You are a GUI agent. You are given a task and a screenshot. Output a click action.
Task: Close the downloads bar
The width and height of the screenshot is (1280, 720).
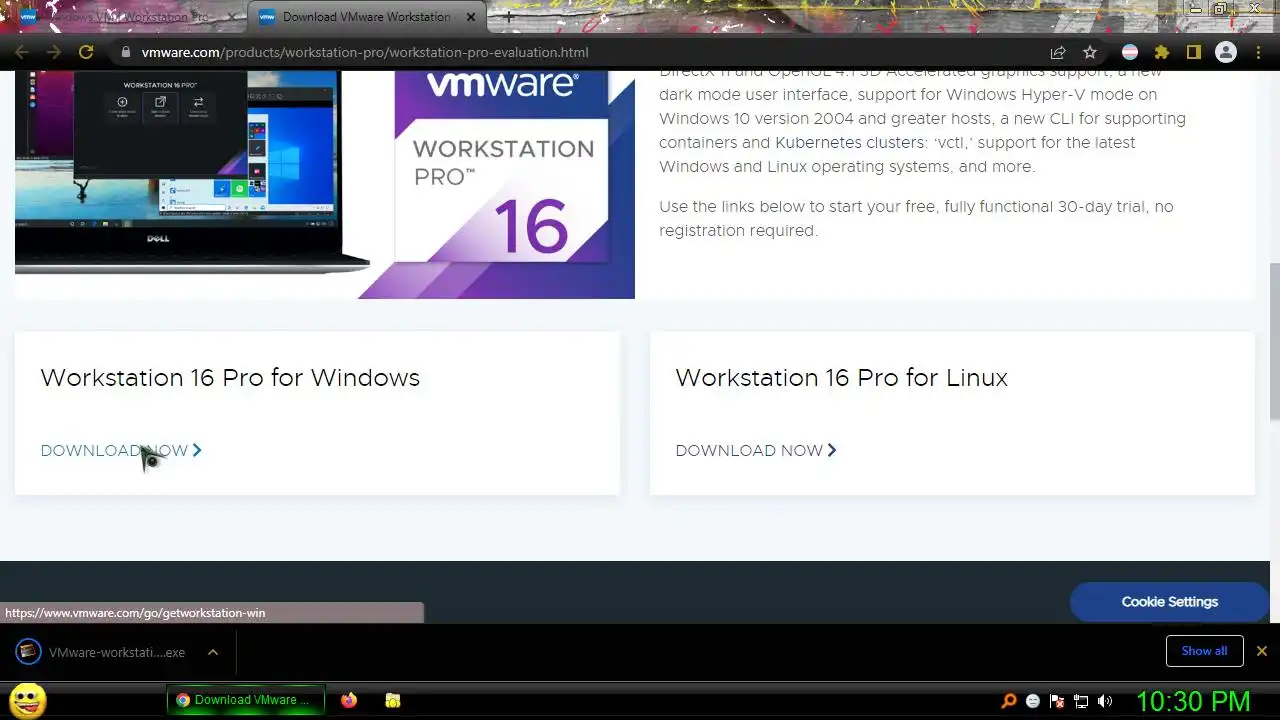tap(1262, 651)
